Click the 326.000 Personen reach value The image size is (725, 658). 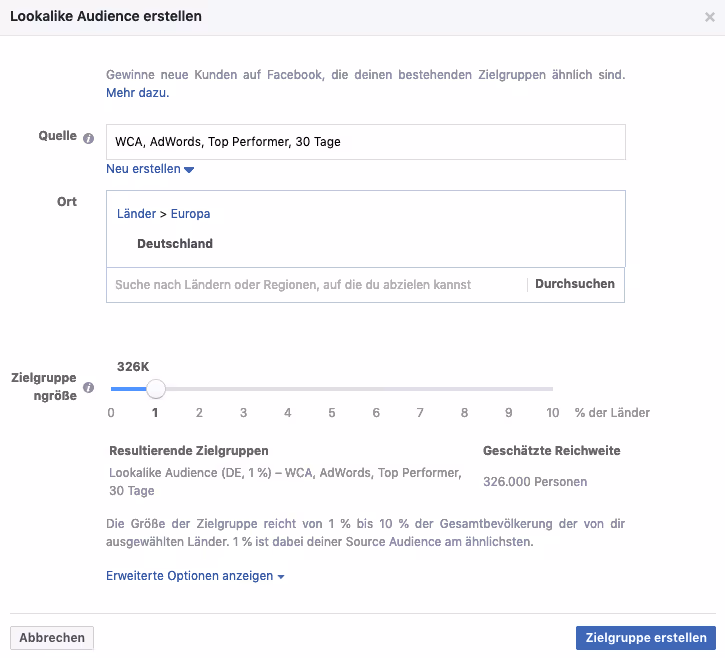click(535, 482)
